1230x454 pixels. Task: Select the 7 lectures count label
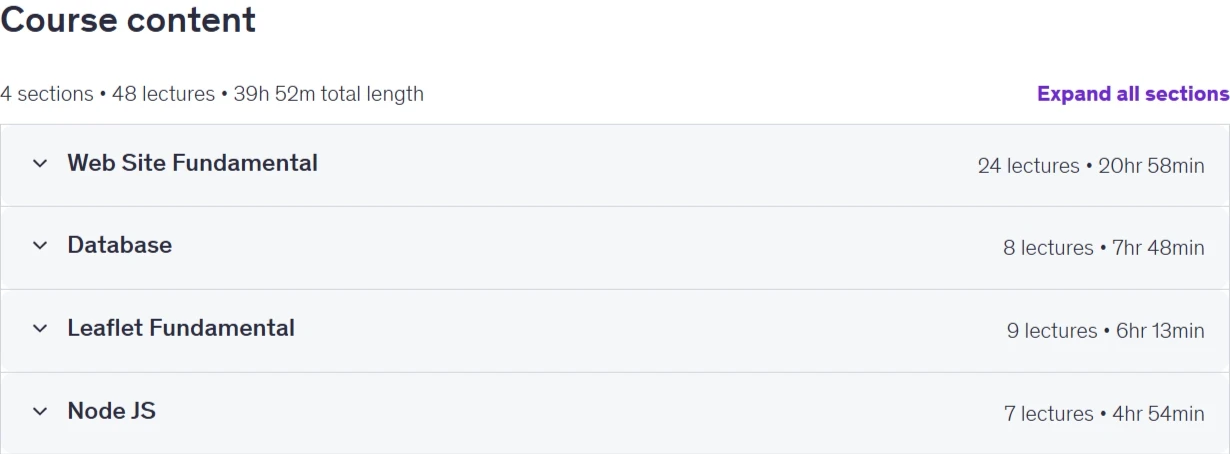coord(1049,414)
